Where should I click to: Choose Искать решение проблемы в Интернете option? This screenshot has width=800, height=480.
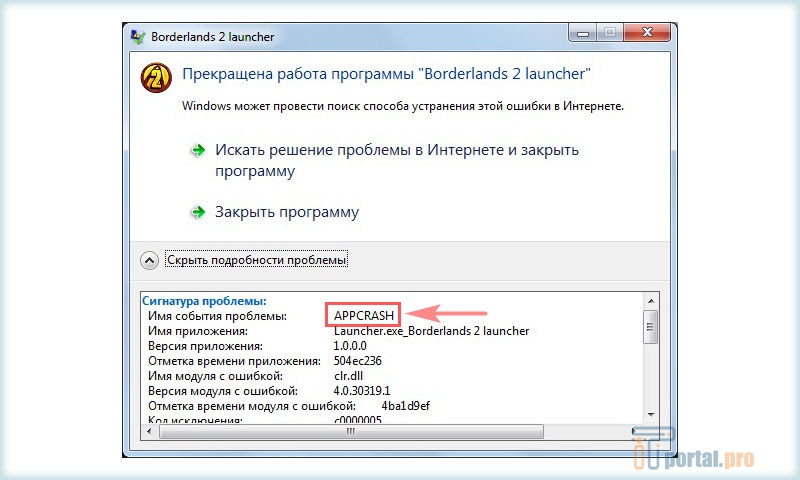396,160
